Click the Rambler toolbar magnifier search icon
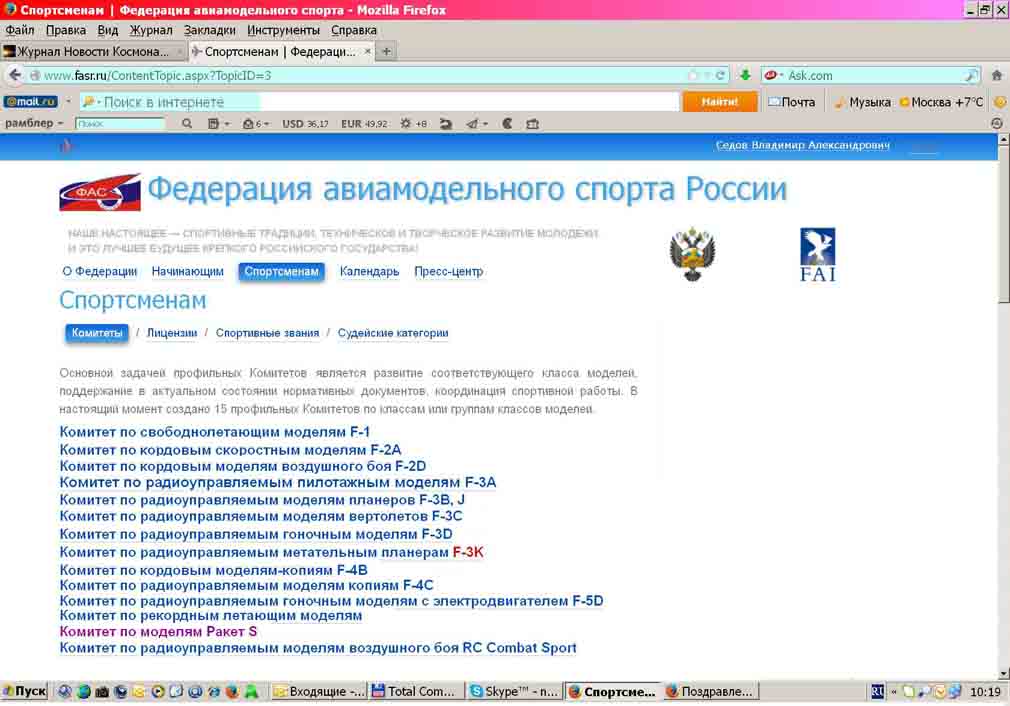 click(187, 124)
